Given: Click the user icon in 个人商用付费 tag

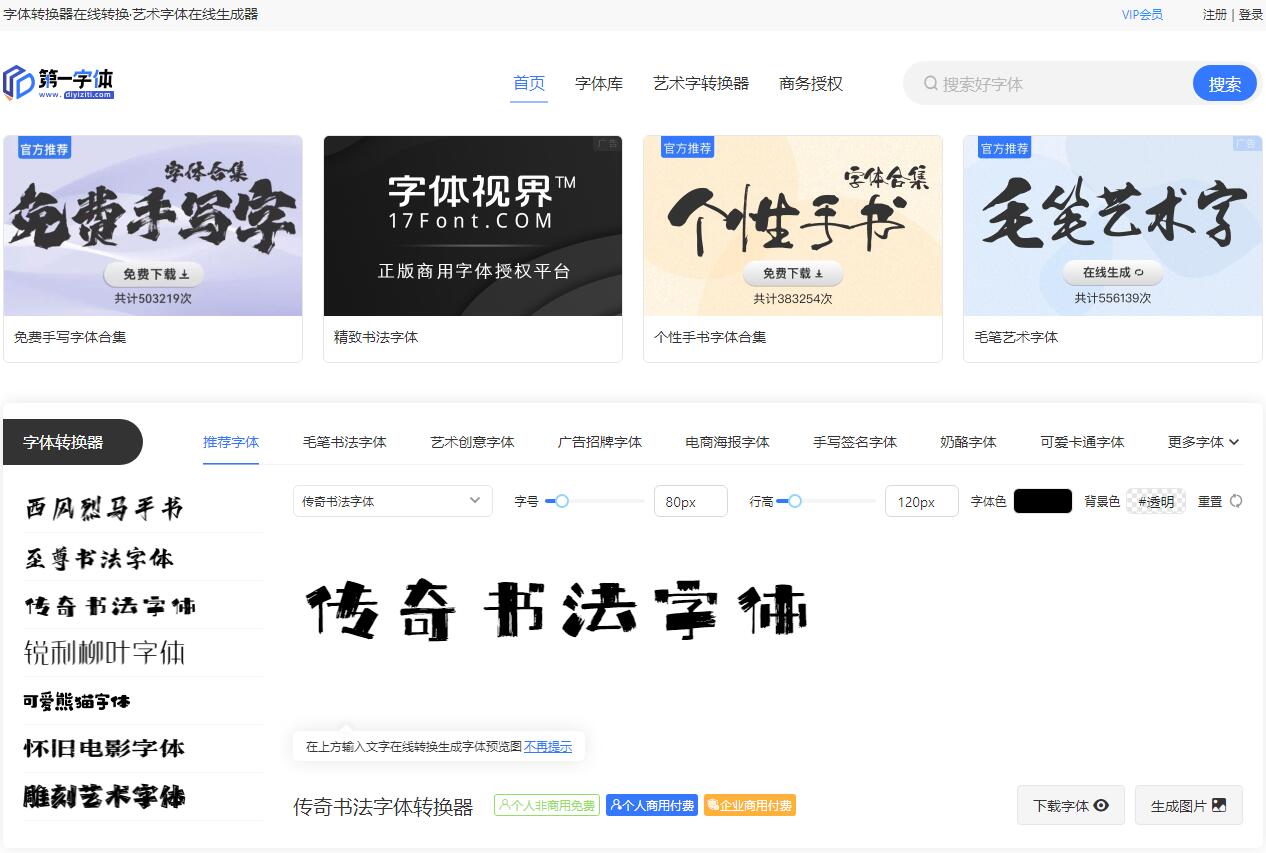Looking at the screenshot, I should (x=616, y=805).
